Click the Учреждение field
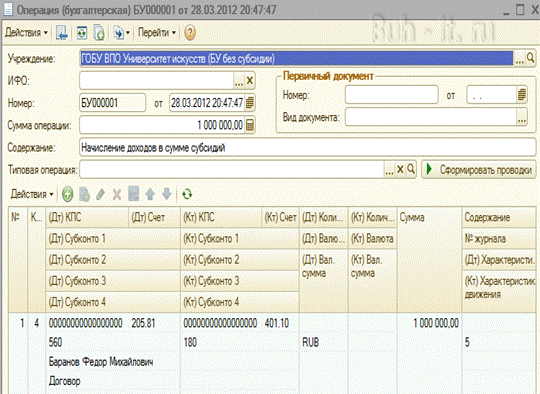The height and width of the screenshot is (394, 540). [x=297, y=59]
